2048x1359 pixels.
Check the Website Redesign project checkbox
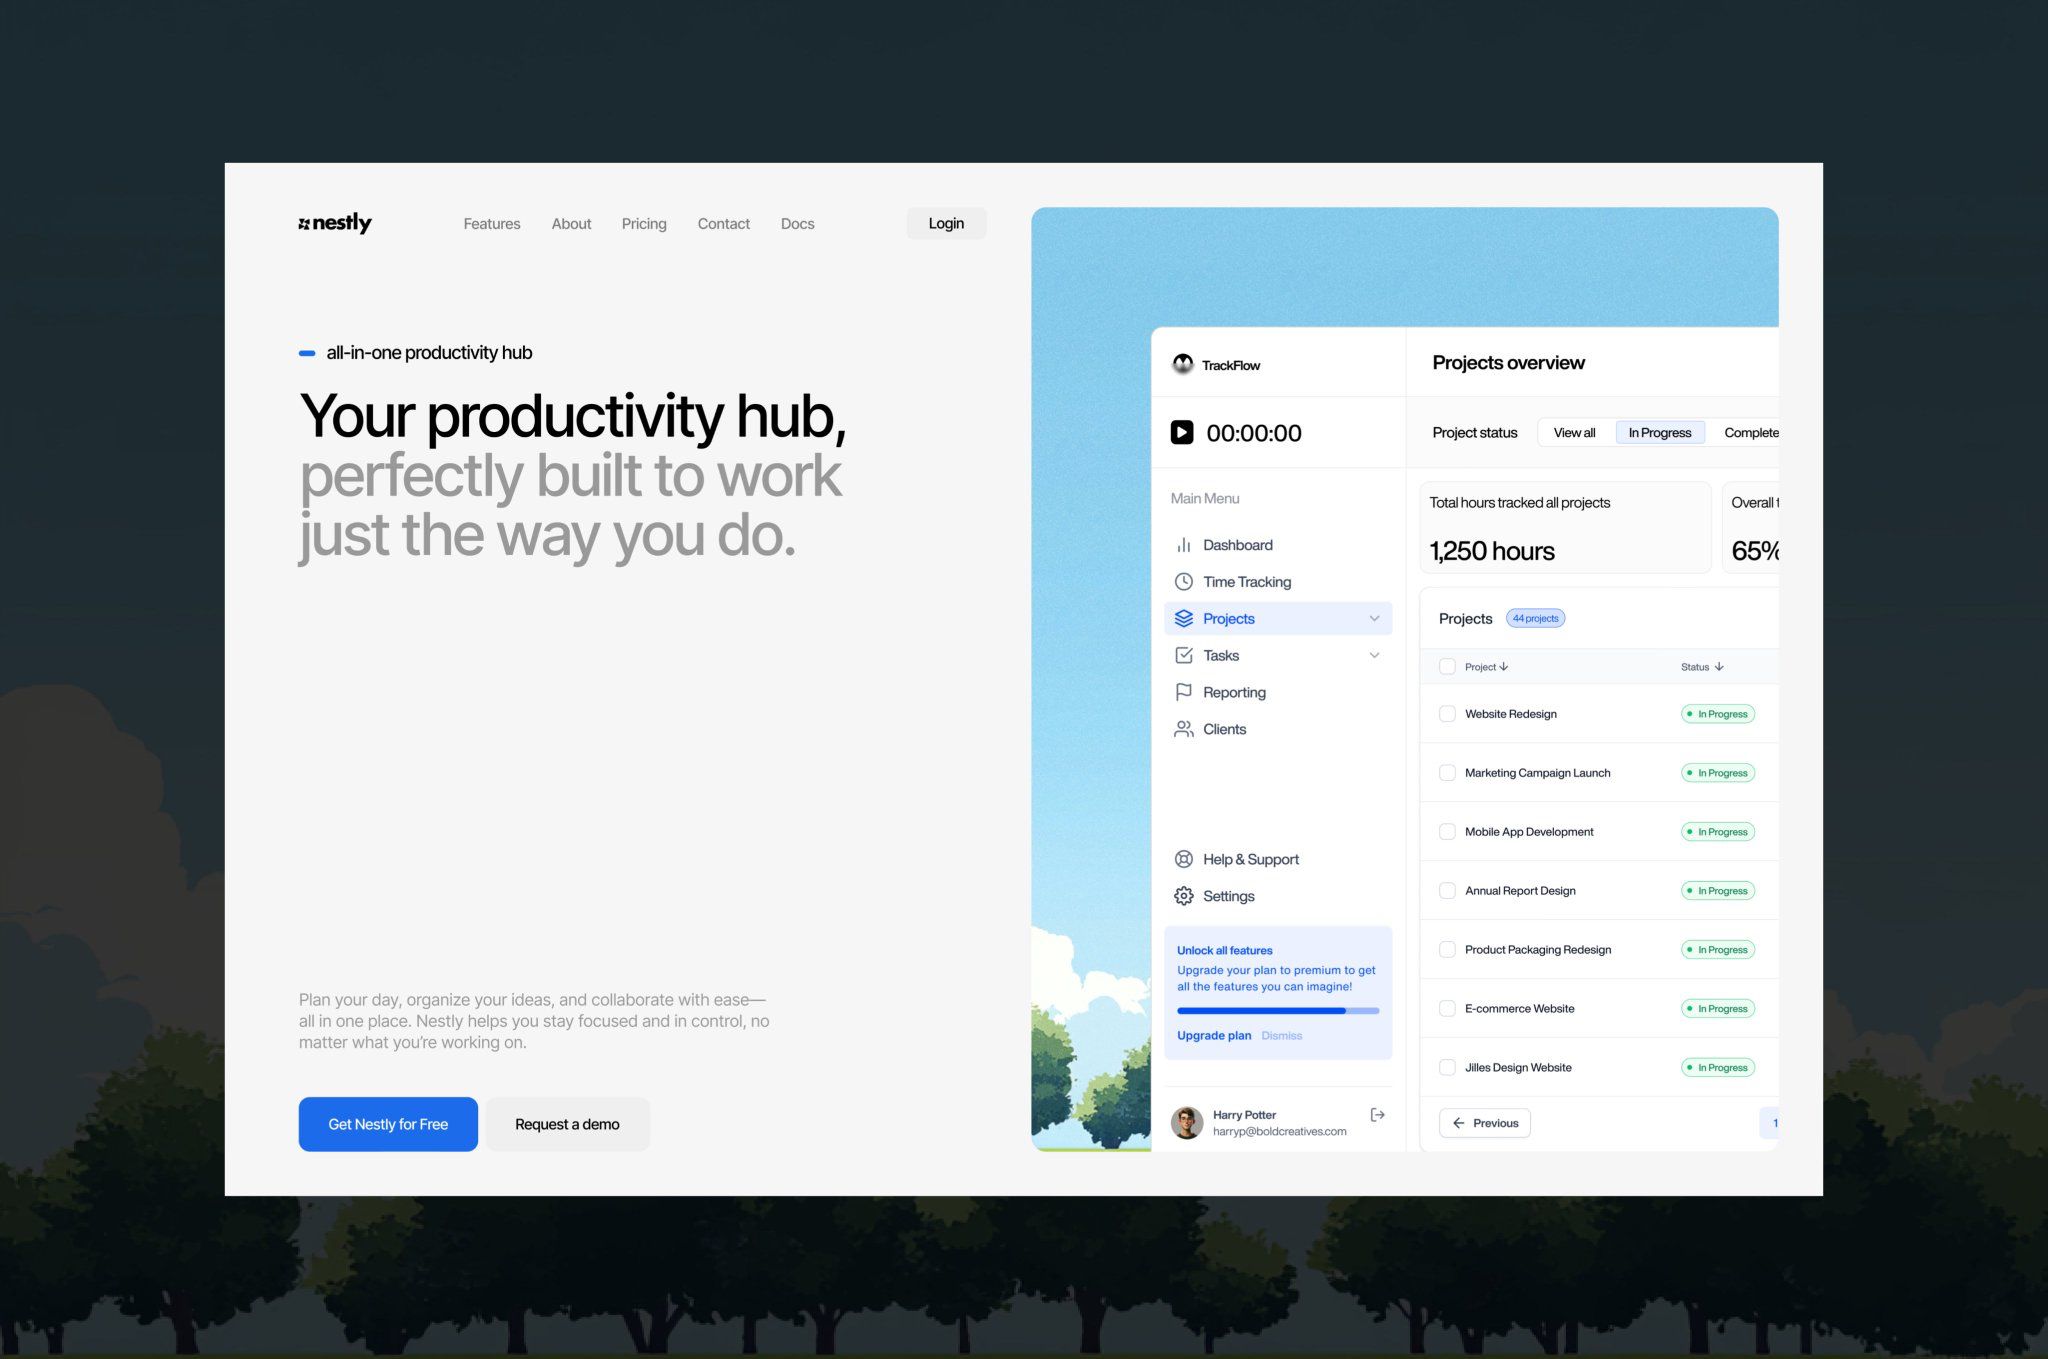coord(1446,714)
